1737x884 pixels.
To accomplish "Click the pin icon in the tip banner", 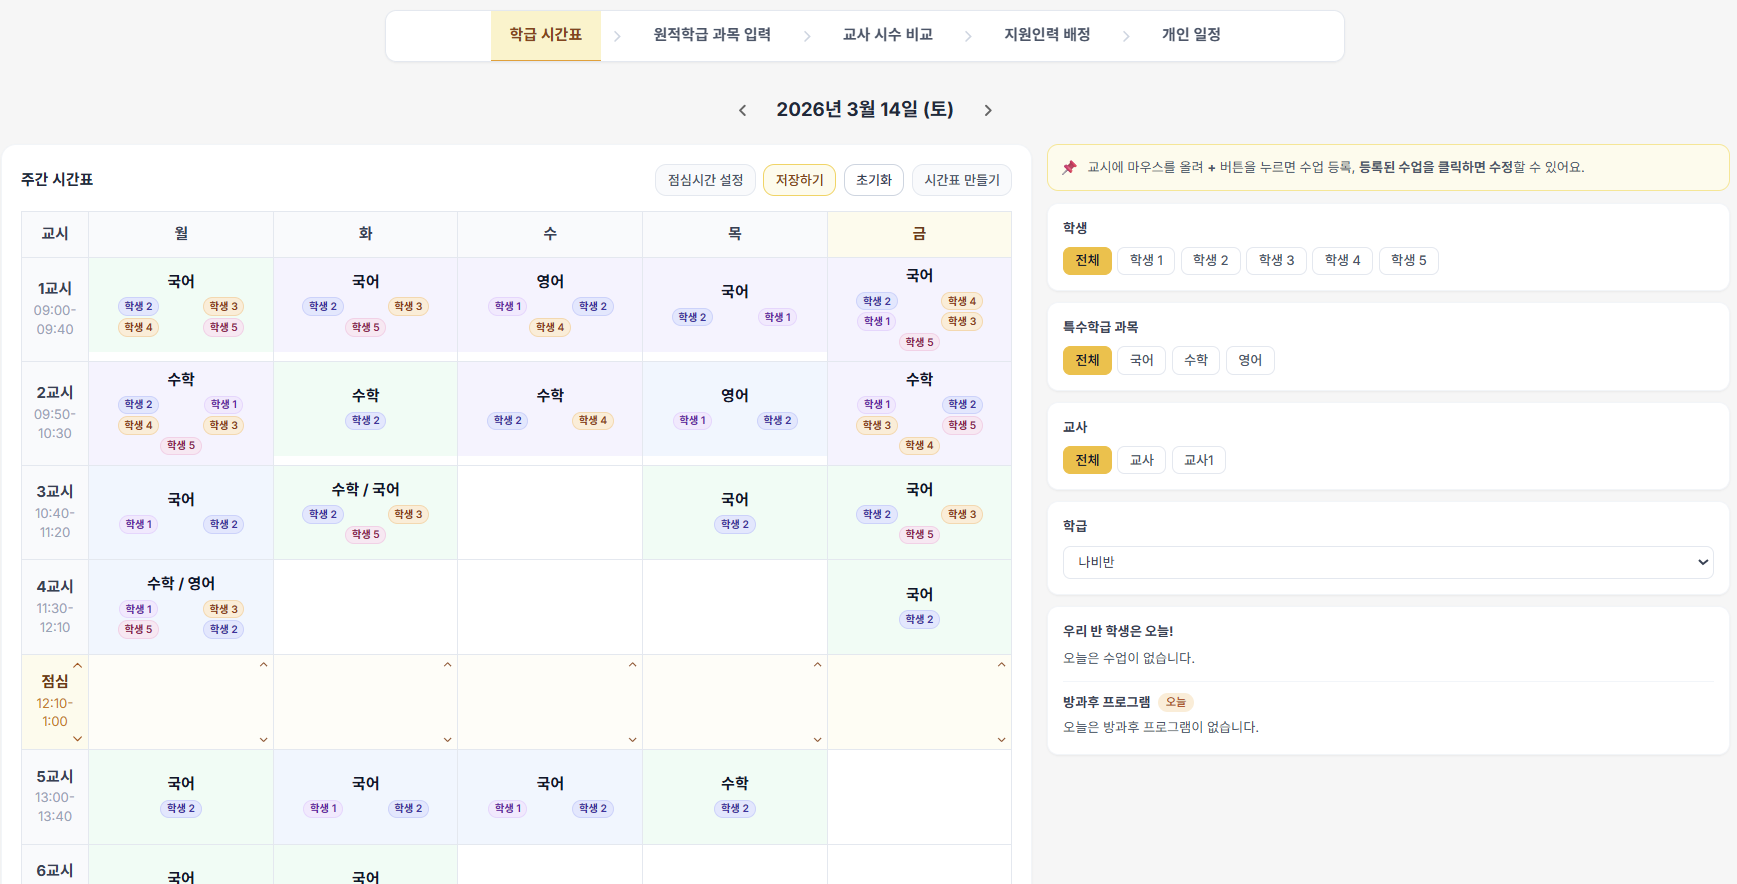I will (x=1069, y=167).
